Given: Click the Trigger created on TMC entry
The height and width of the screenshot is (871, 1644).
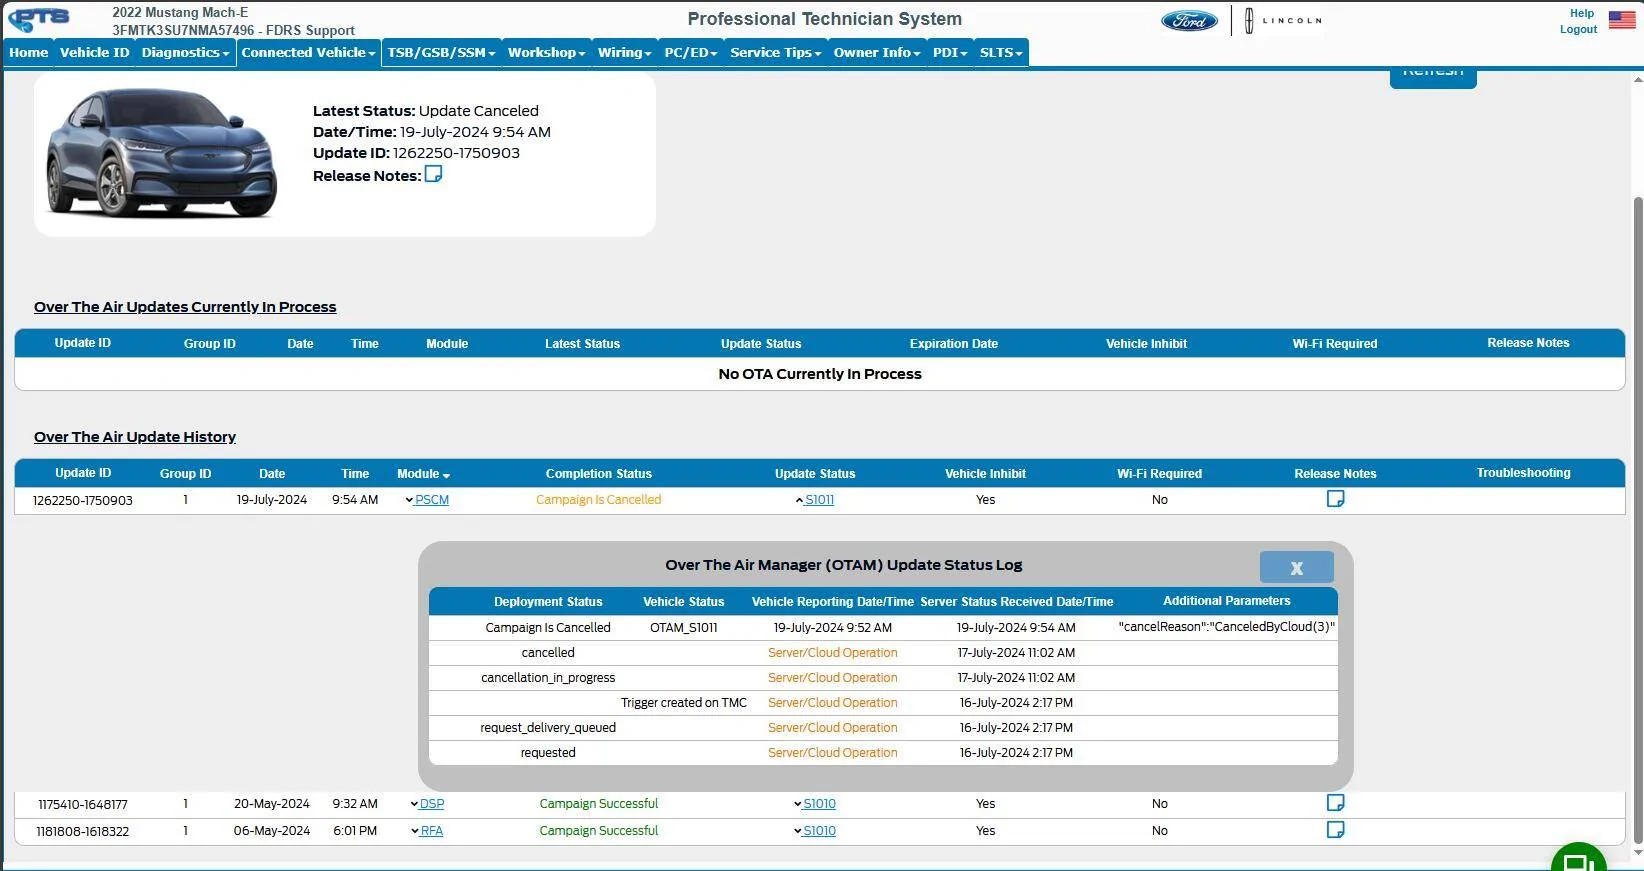Looking at the screenshot, I should pos(684,703).
